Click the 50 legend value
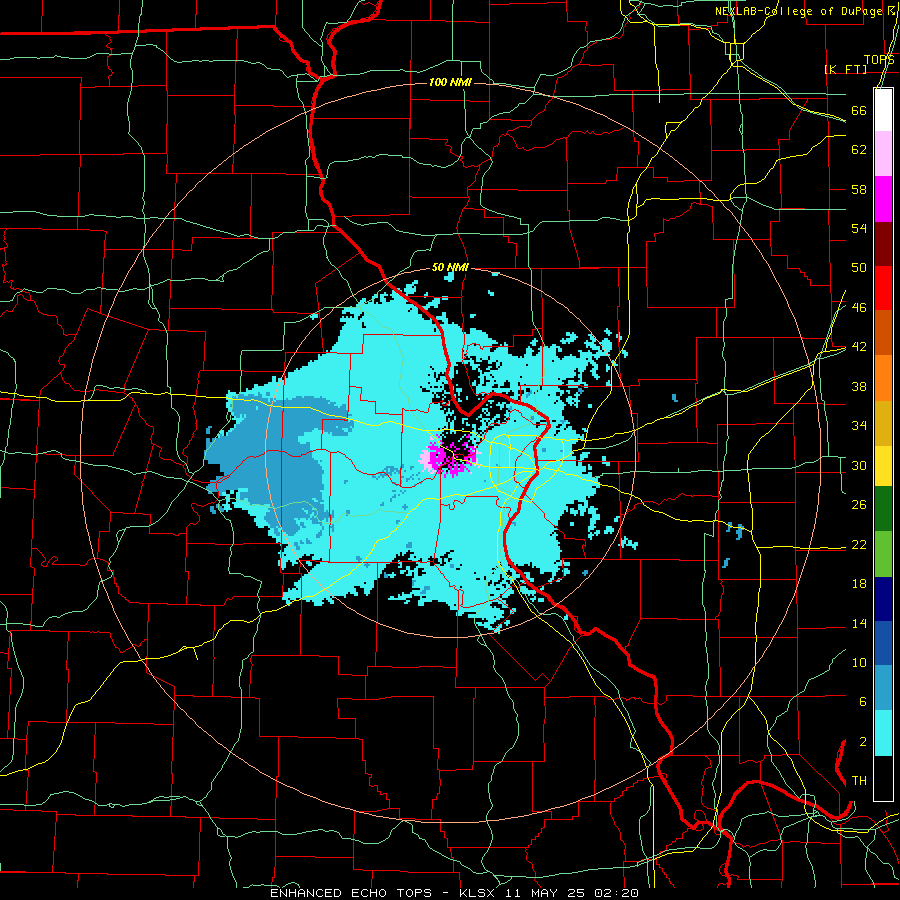The height and width of the screenshot is (900, 900). click(x=859, y=267)
